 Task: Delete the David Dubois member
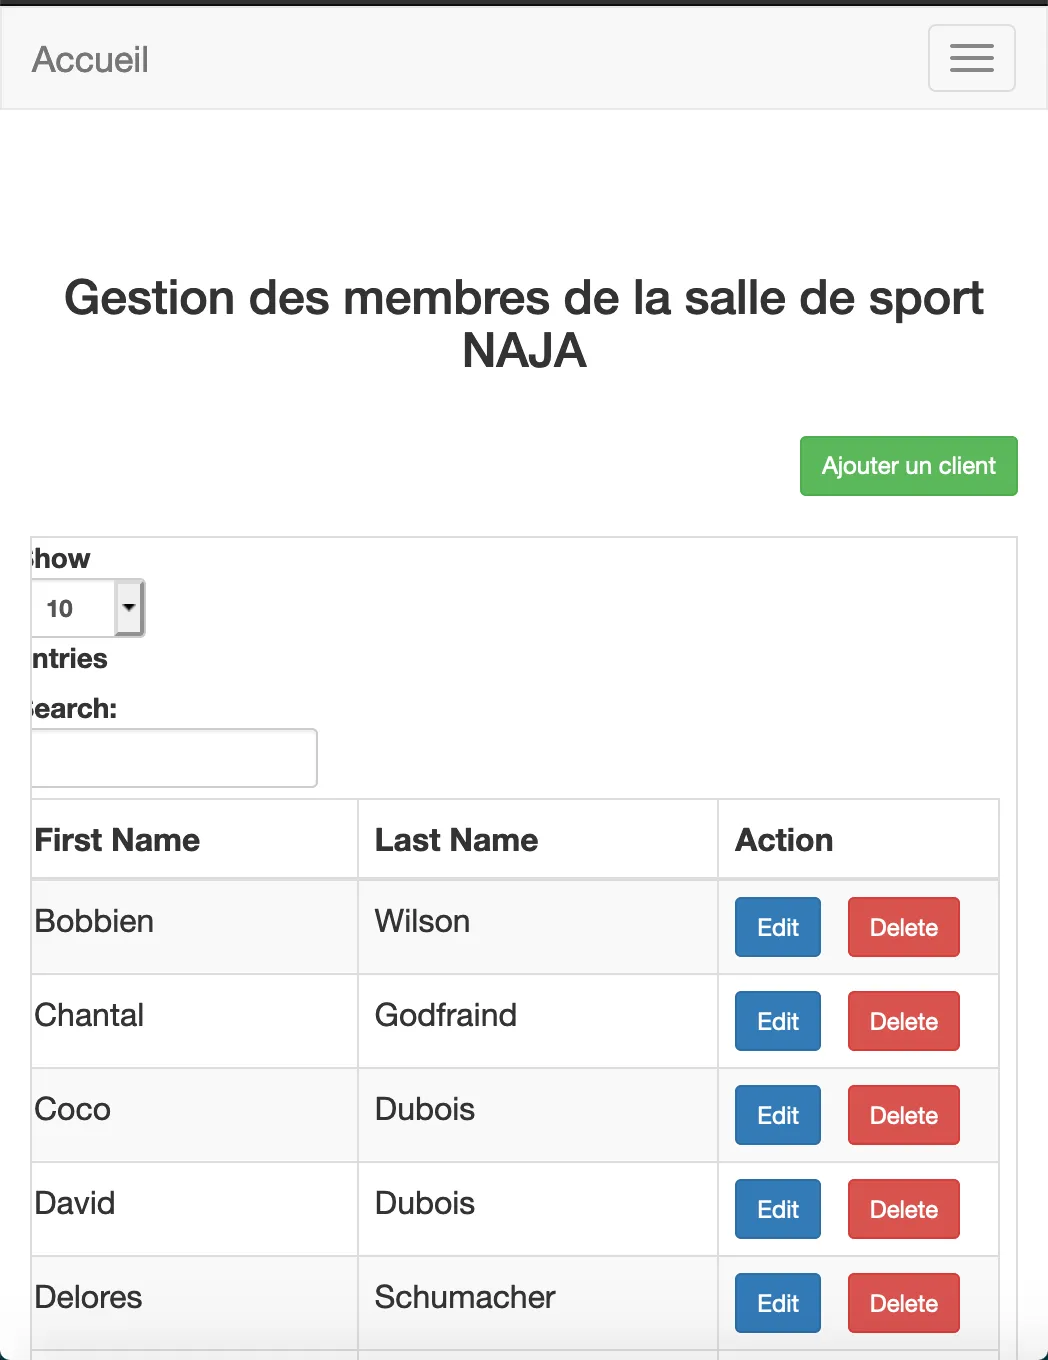[x=903, y=1209]
